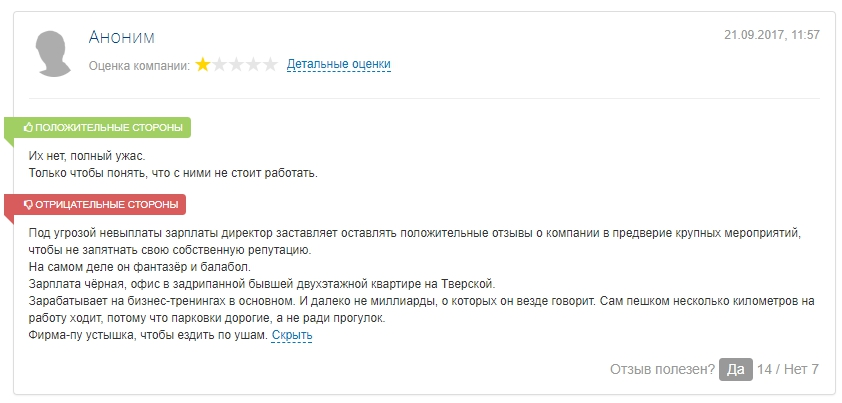Screen dimensions: 842x403
Task: Click thumbs-up icon in green positives label
Action: [x=28, y=128]
